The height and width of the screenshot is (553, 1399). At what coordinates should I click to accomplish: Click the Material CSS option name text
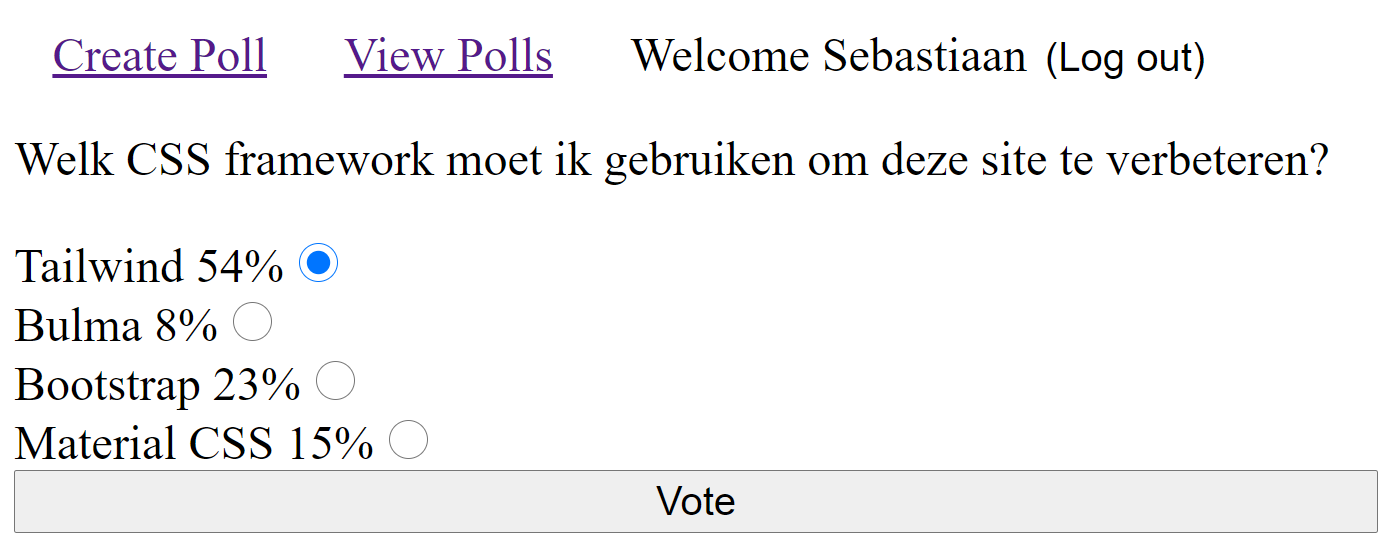click(144, 444)
